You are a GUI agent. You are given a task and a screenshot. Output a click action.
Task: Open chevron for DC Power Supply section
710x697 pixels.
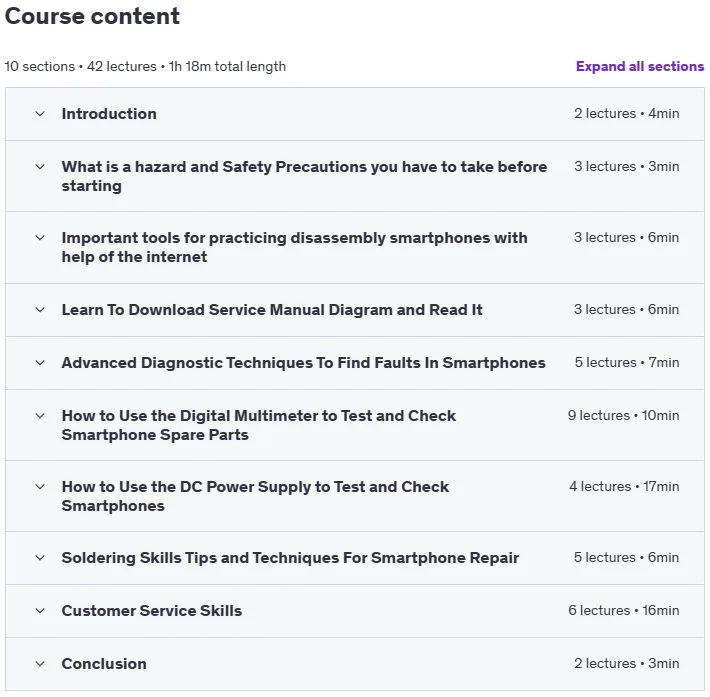40,487
